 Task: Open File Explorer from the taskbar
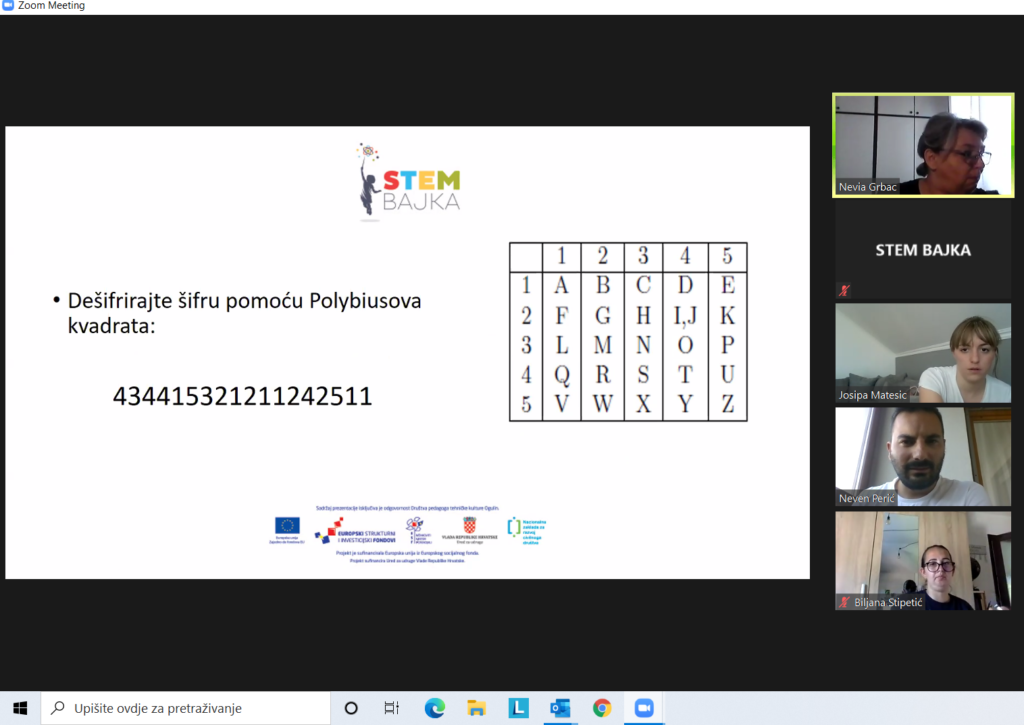click(476, 708)
